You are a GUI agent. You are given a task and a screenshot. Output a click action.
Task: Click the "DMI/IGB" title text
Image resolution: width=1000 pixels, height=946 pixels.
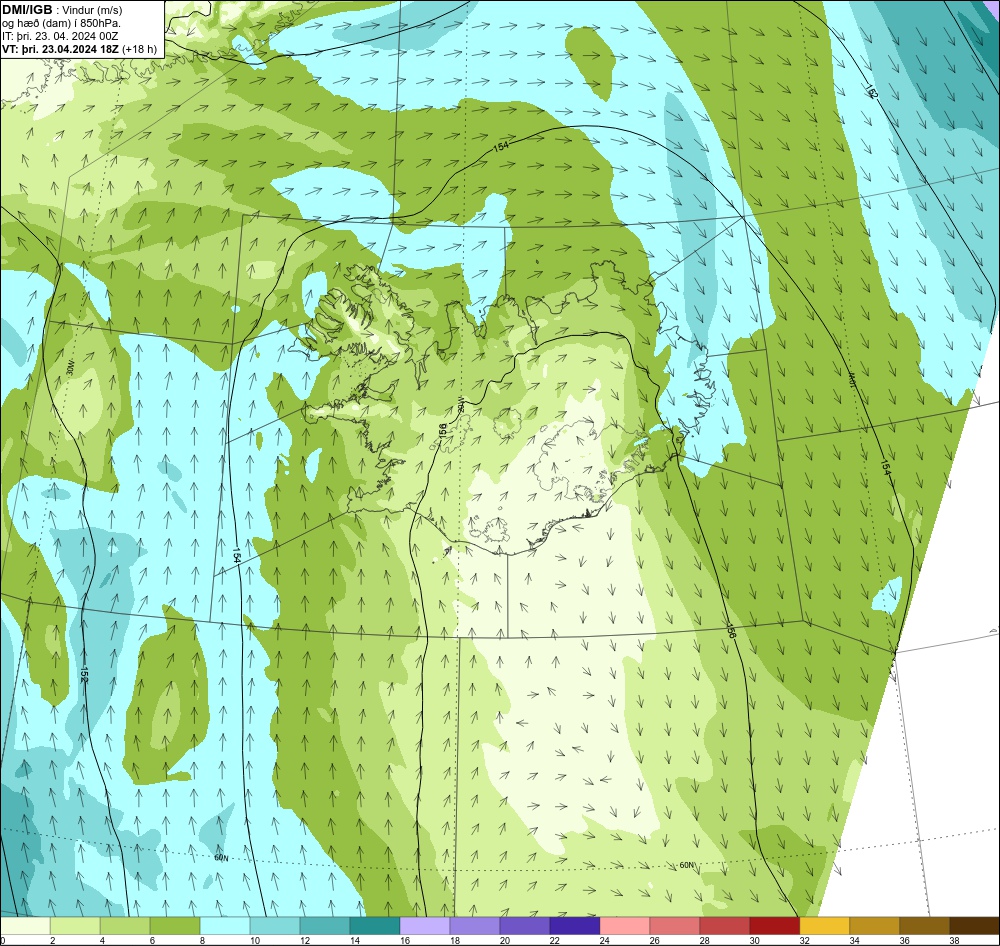[x=27, y=10]
